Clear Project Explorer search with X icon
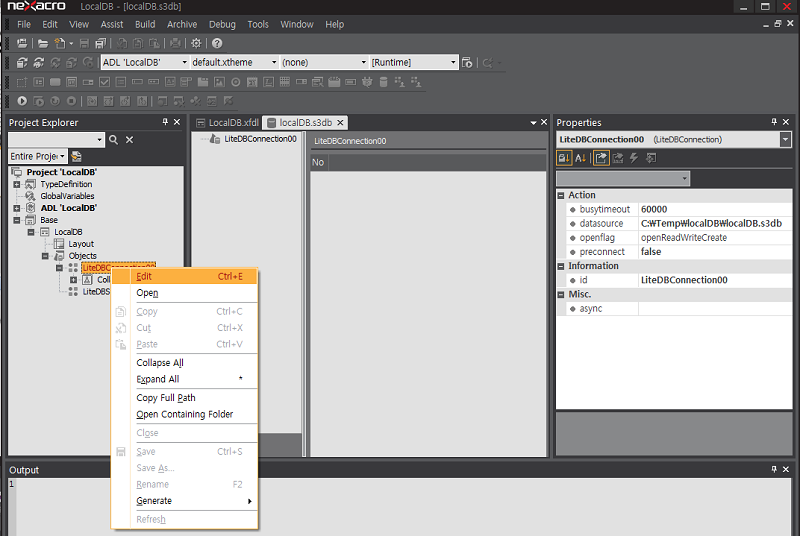800x536 pixels. click(x=130, y=139)
